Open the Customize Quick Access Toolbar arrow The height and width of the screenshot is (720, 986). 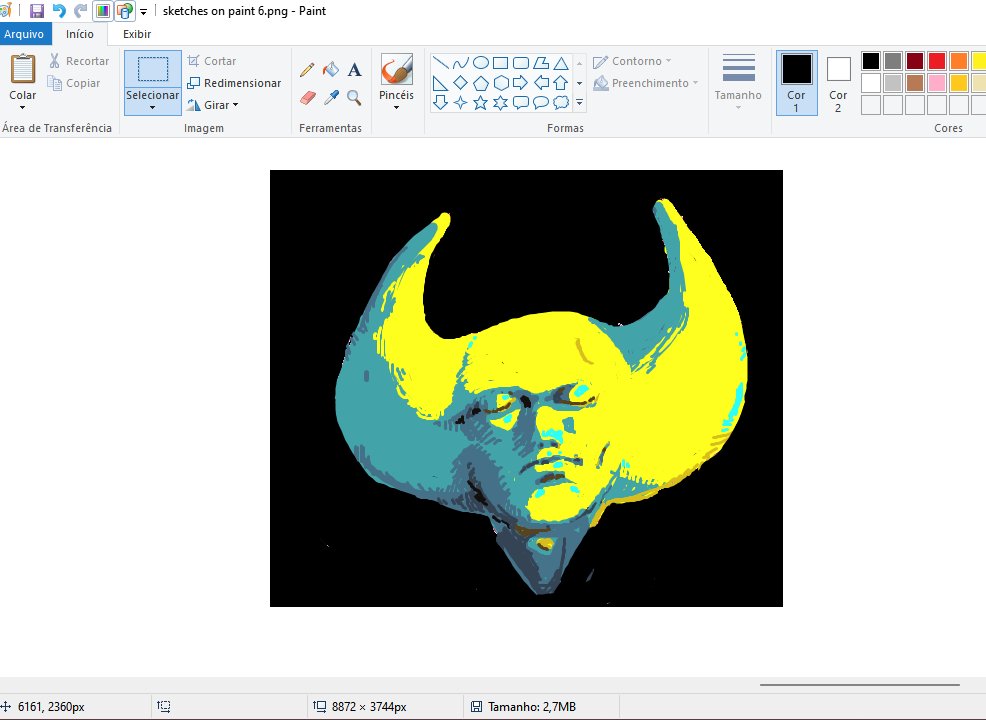click(x=143, y=11)
